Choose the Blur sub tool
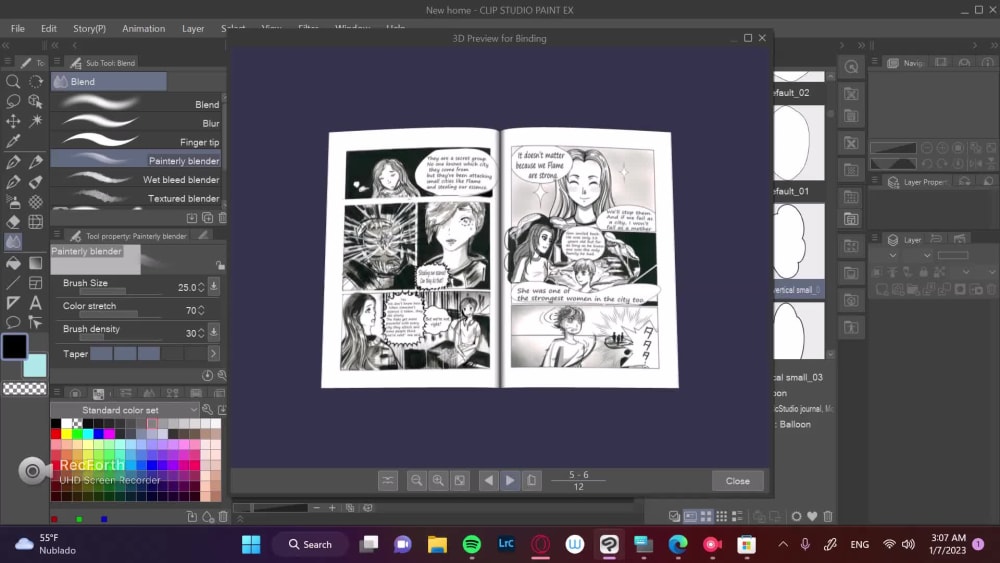The image size is (1000, 563). coord(136,123)
